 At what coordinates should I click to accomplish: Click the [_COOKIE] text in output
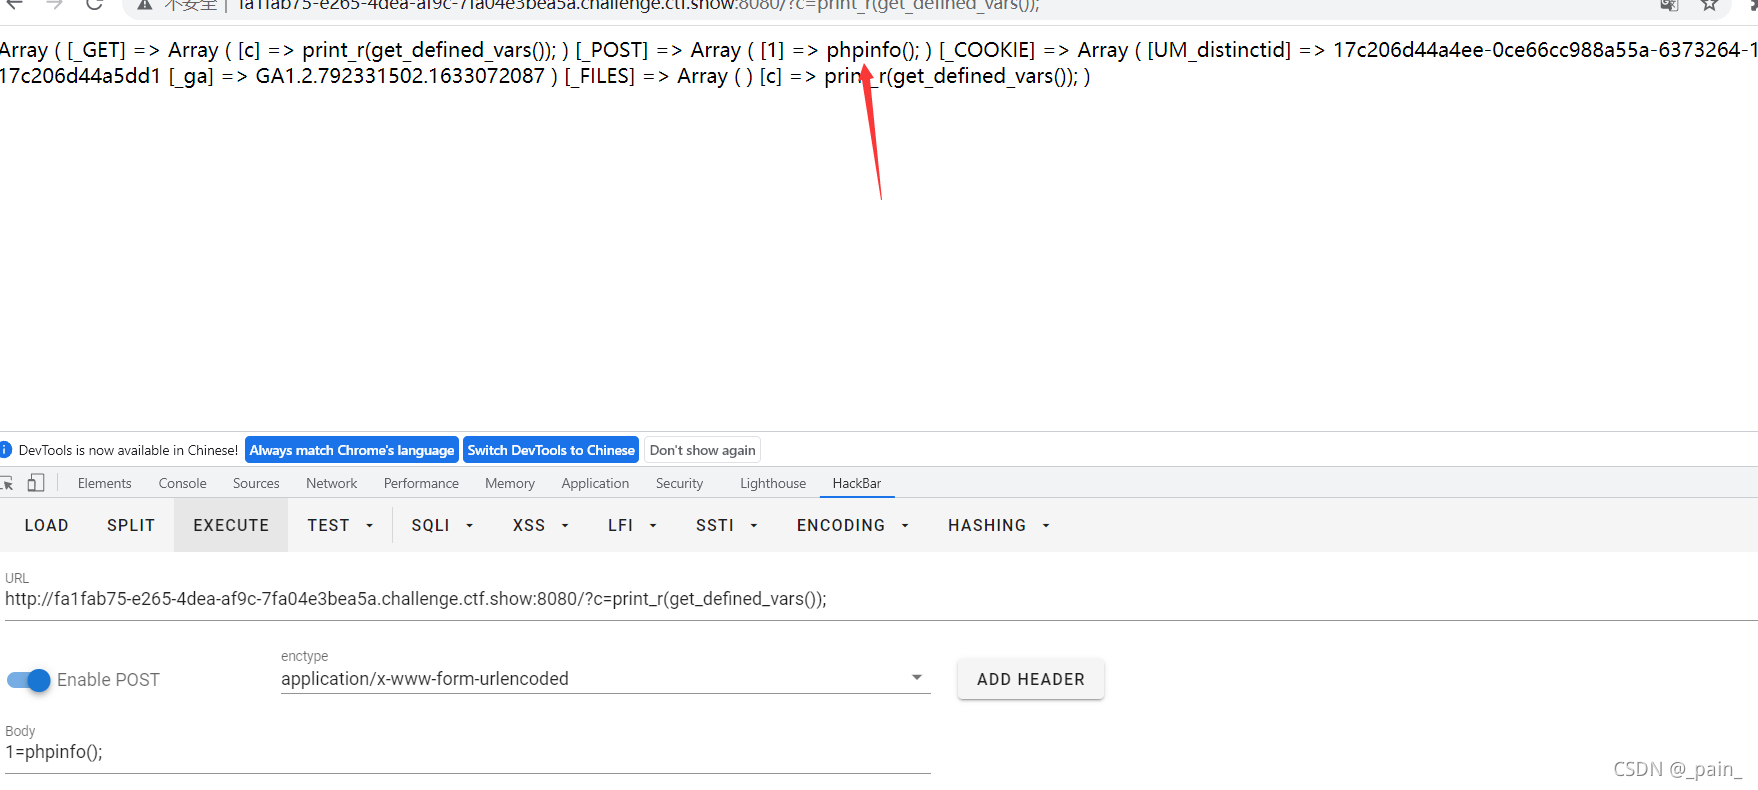click(x=987, y=50)
